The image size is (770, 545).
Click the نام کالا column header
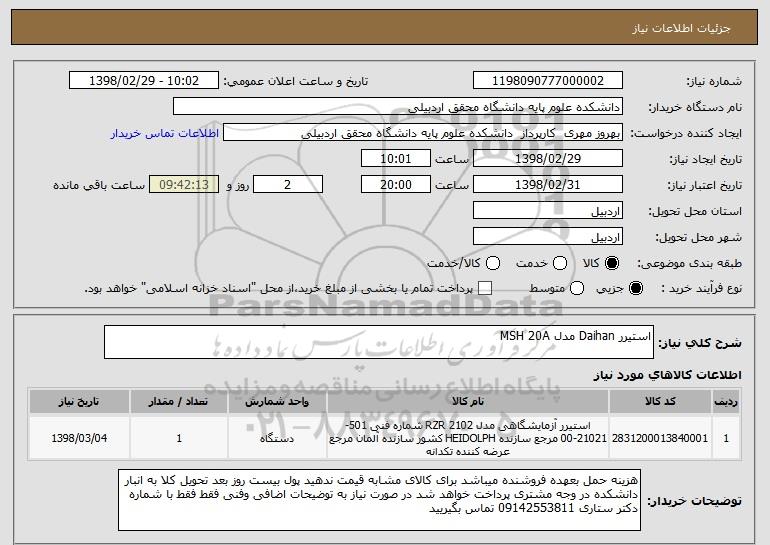(468, 402)
